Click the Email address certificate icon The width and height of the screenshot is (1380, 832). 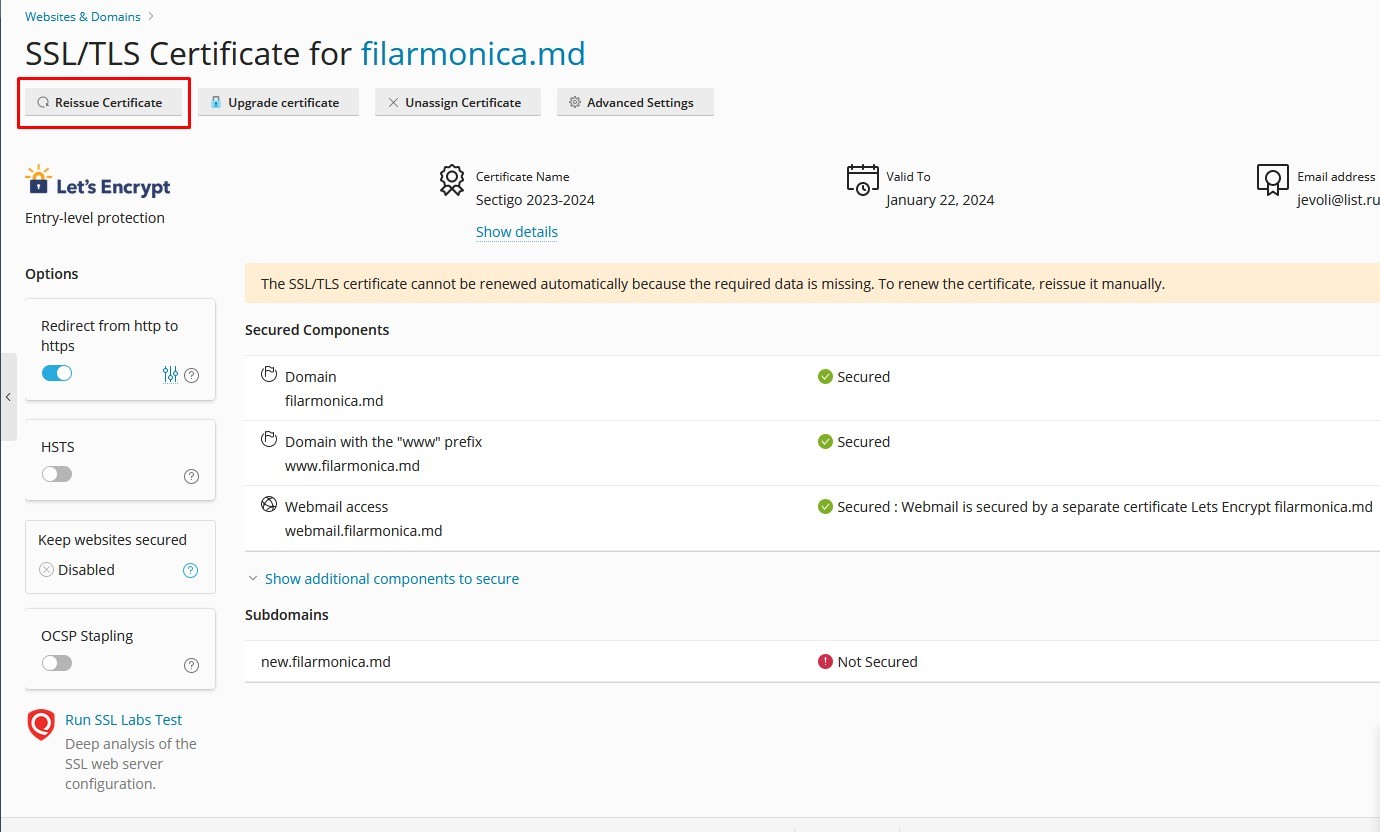1272,180
